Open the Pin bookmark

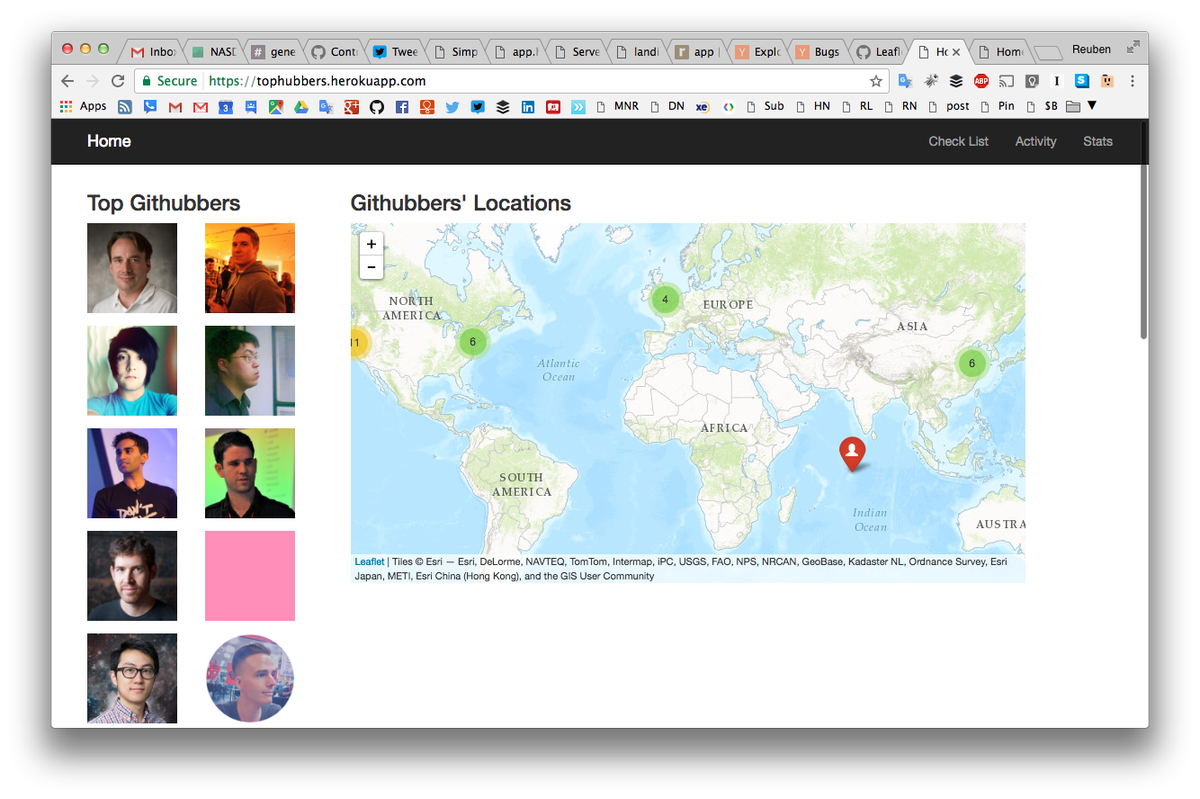coord(997,106)
